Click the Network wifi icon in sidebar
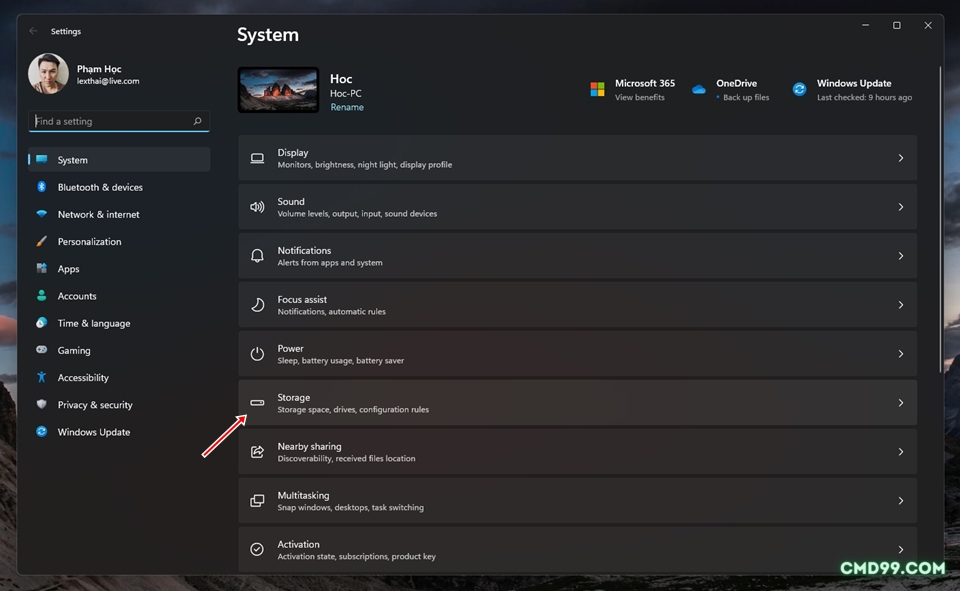 coord(42,214)
